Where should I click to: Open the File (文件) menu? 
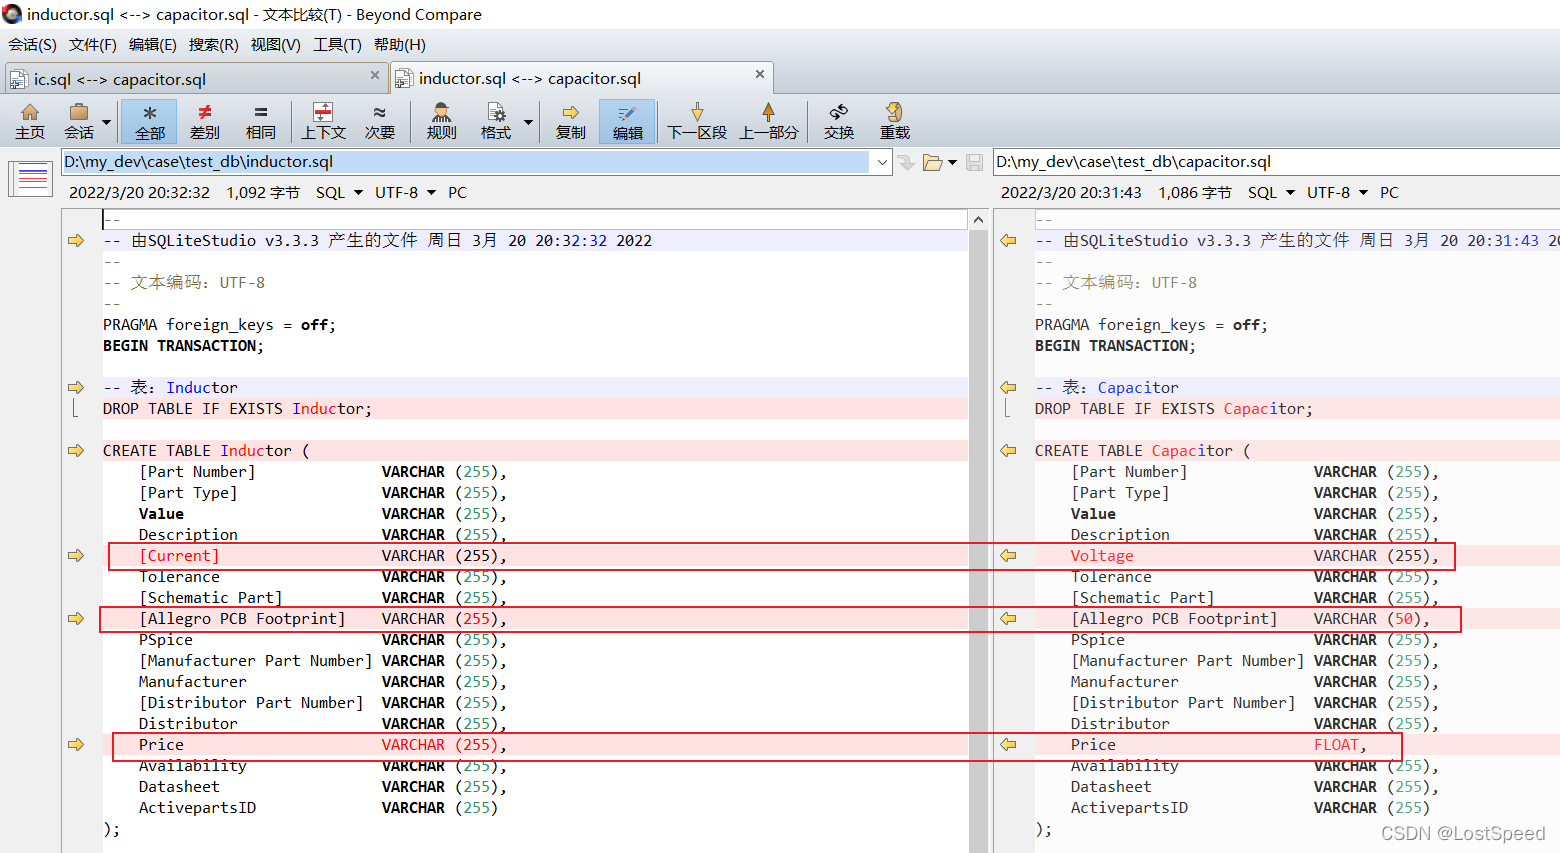click(x=92, y=44)
